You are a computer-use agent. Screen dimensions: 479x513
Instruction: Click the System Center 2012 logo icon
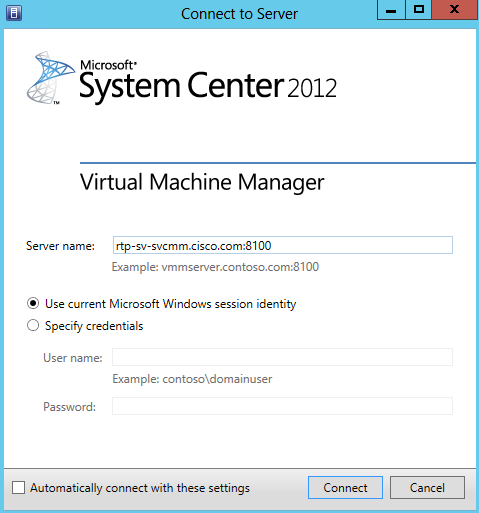(50, 78)
